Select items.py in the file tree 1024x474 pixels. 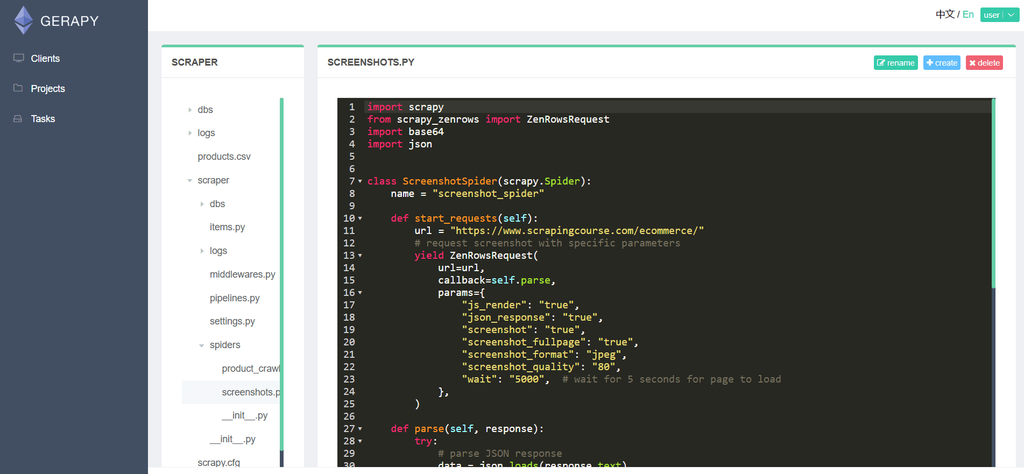click(x=227, y=227)
